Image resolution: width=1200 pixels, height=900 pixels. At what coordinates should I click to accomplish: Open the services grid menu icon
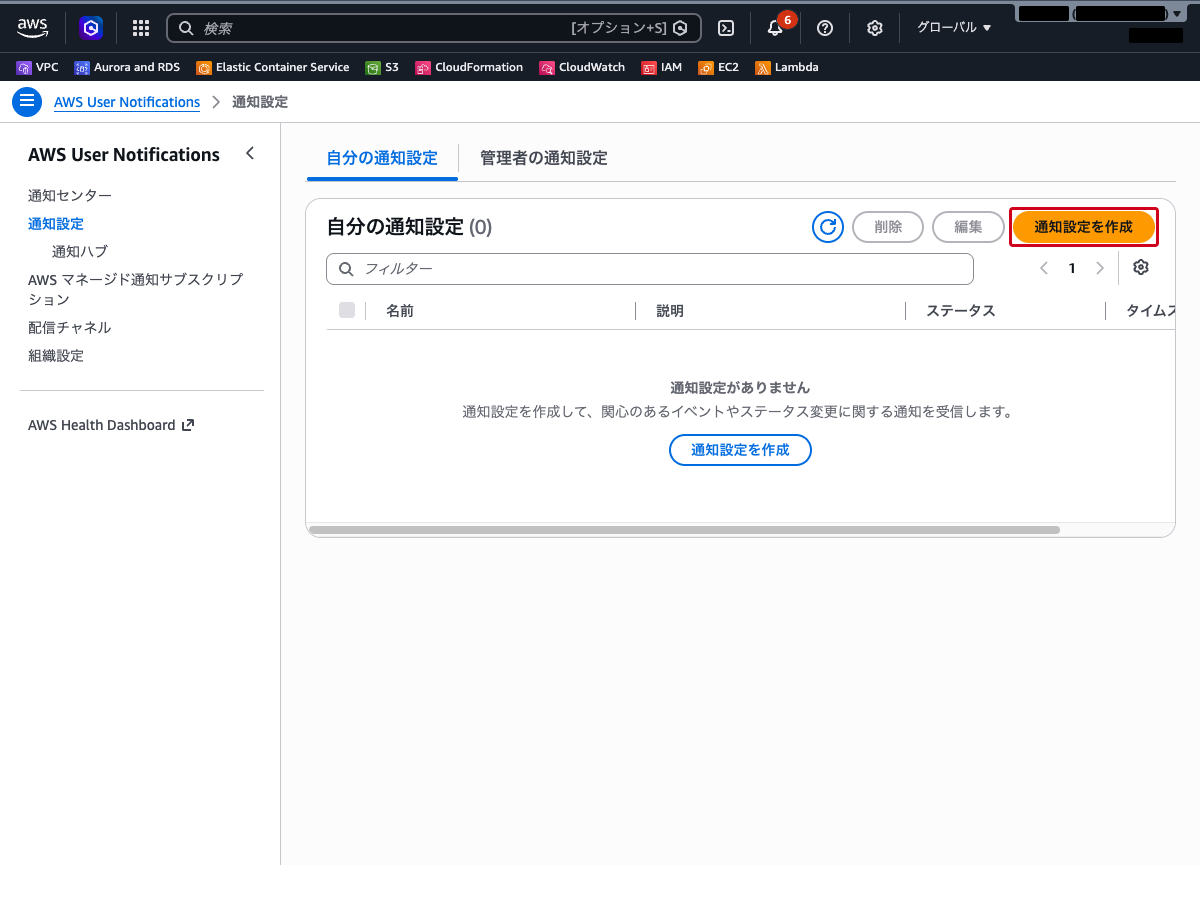[141, 28]
